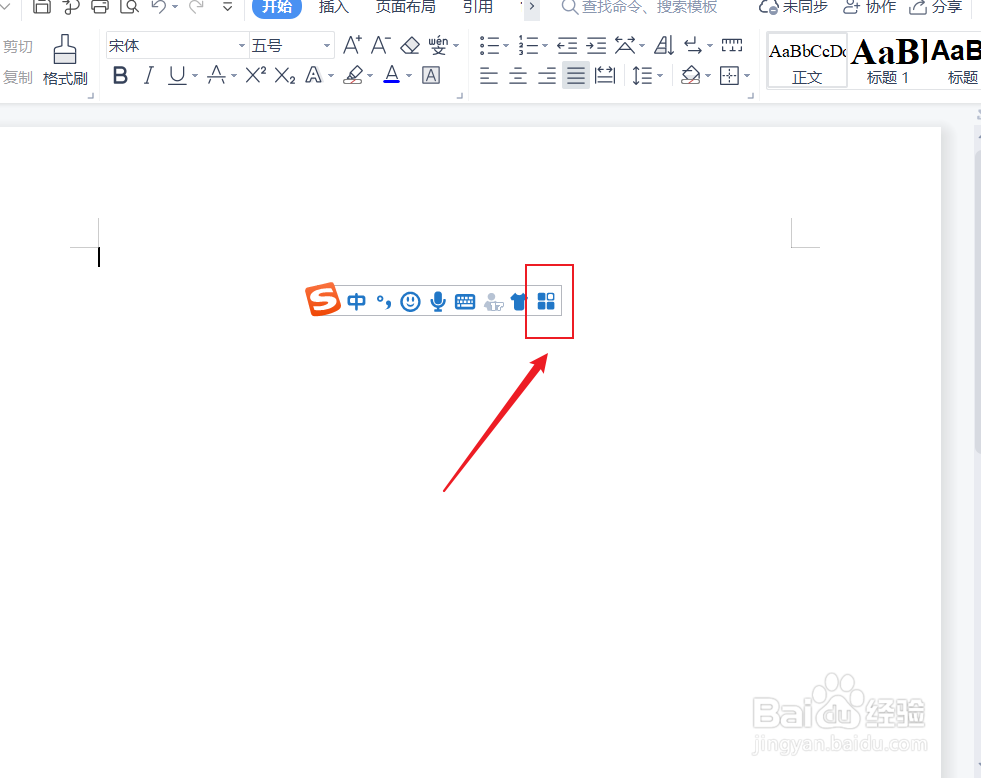Click the Redo arrow icon
This screenshot has width=981, height=778.
click(196, 6)
